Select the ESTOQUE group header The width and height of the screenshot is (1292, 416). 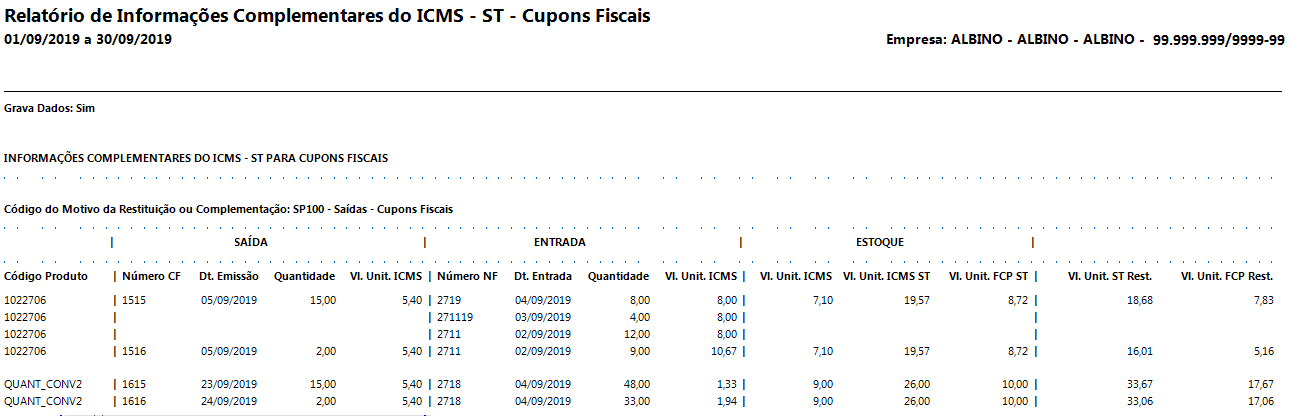(880, 242)
